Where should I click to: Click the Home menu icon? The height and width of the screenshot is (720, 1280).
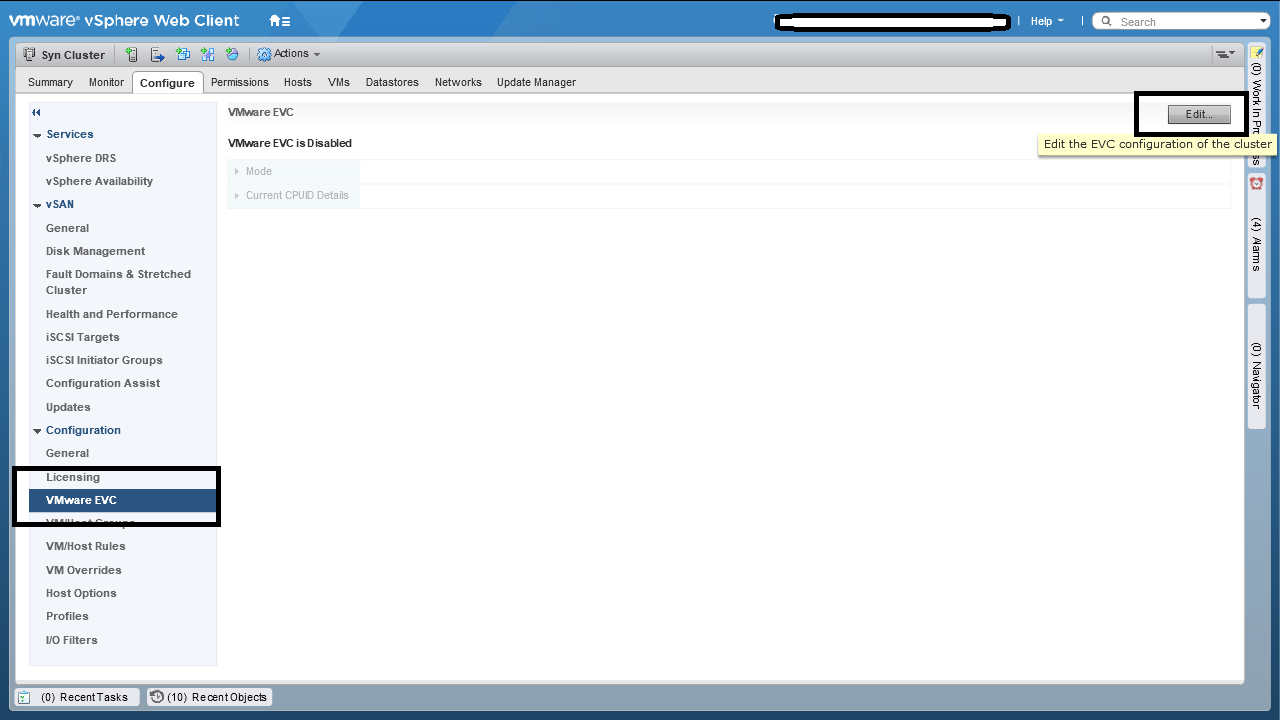[280, 21]
